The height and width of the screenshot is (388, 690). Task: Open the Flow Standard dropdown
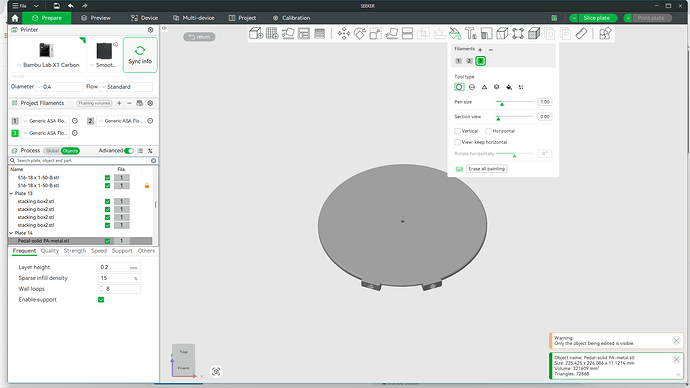pyautogui.click(x=126, y=87)
